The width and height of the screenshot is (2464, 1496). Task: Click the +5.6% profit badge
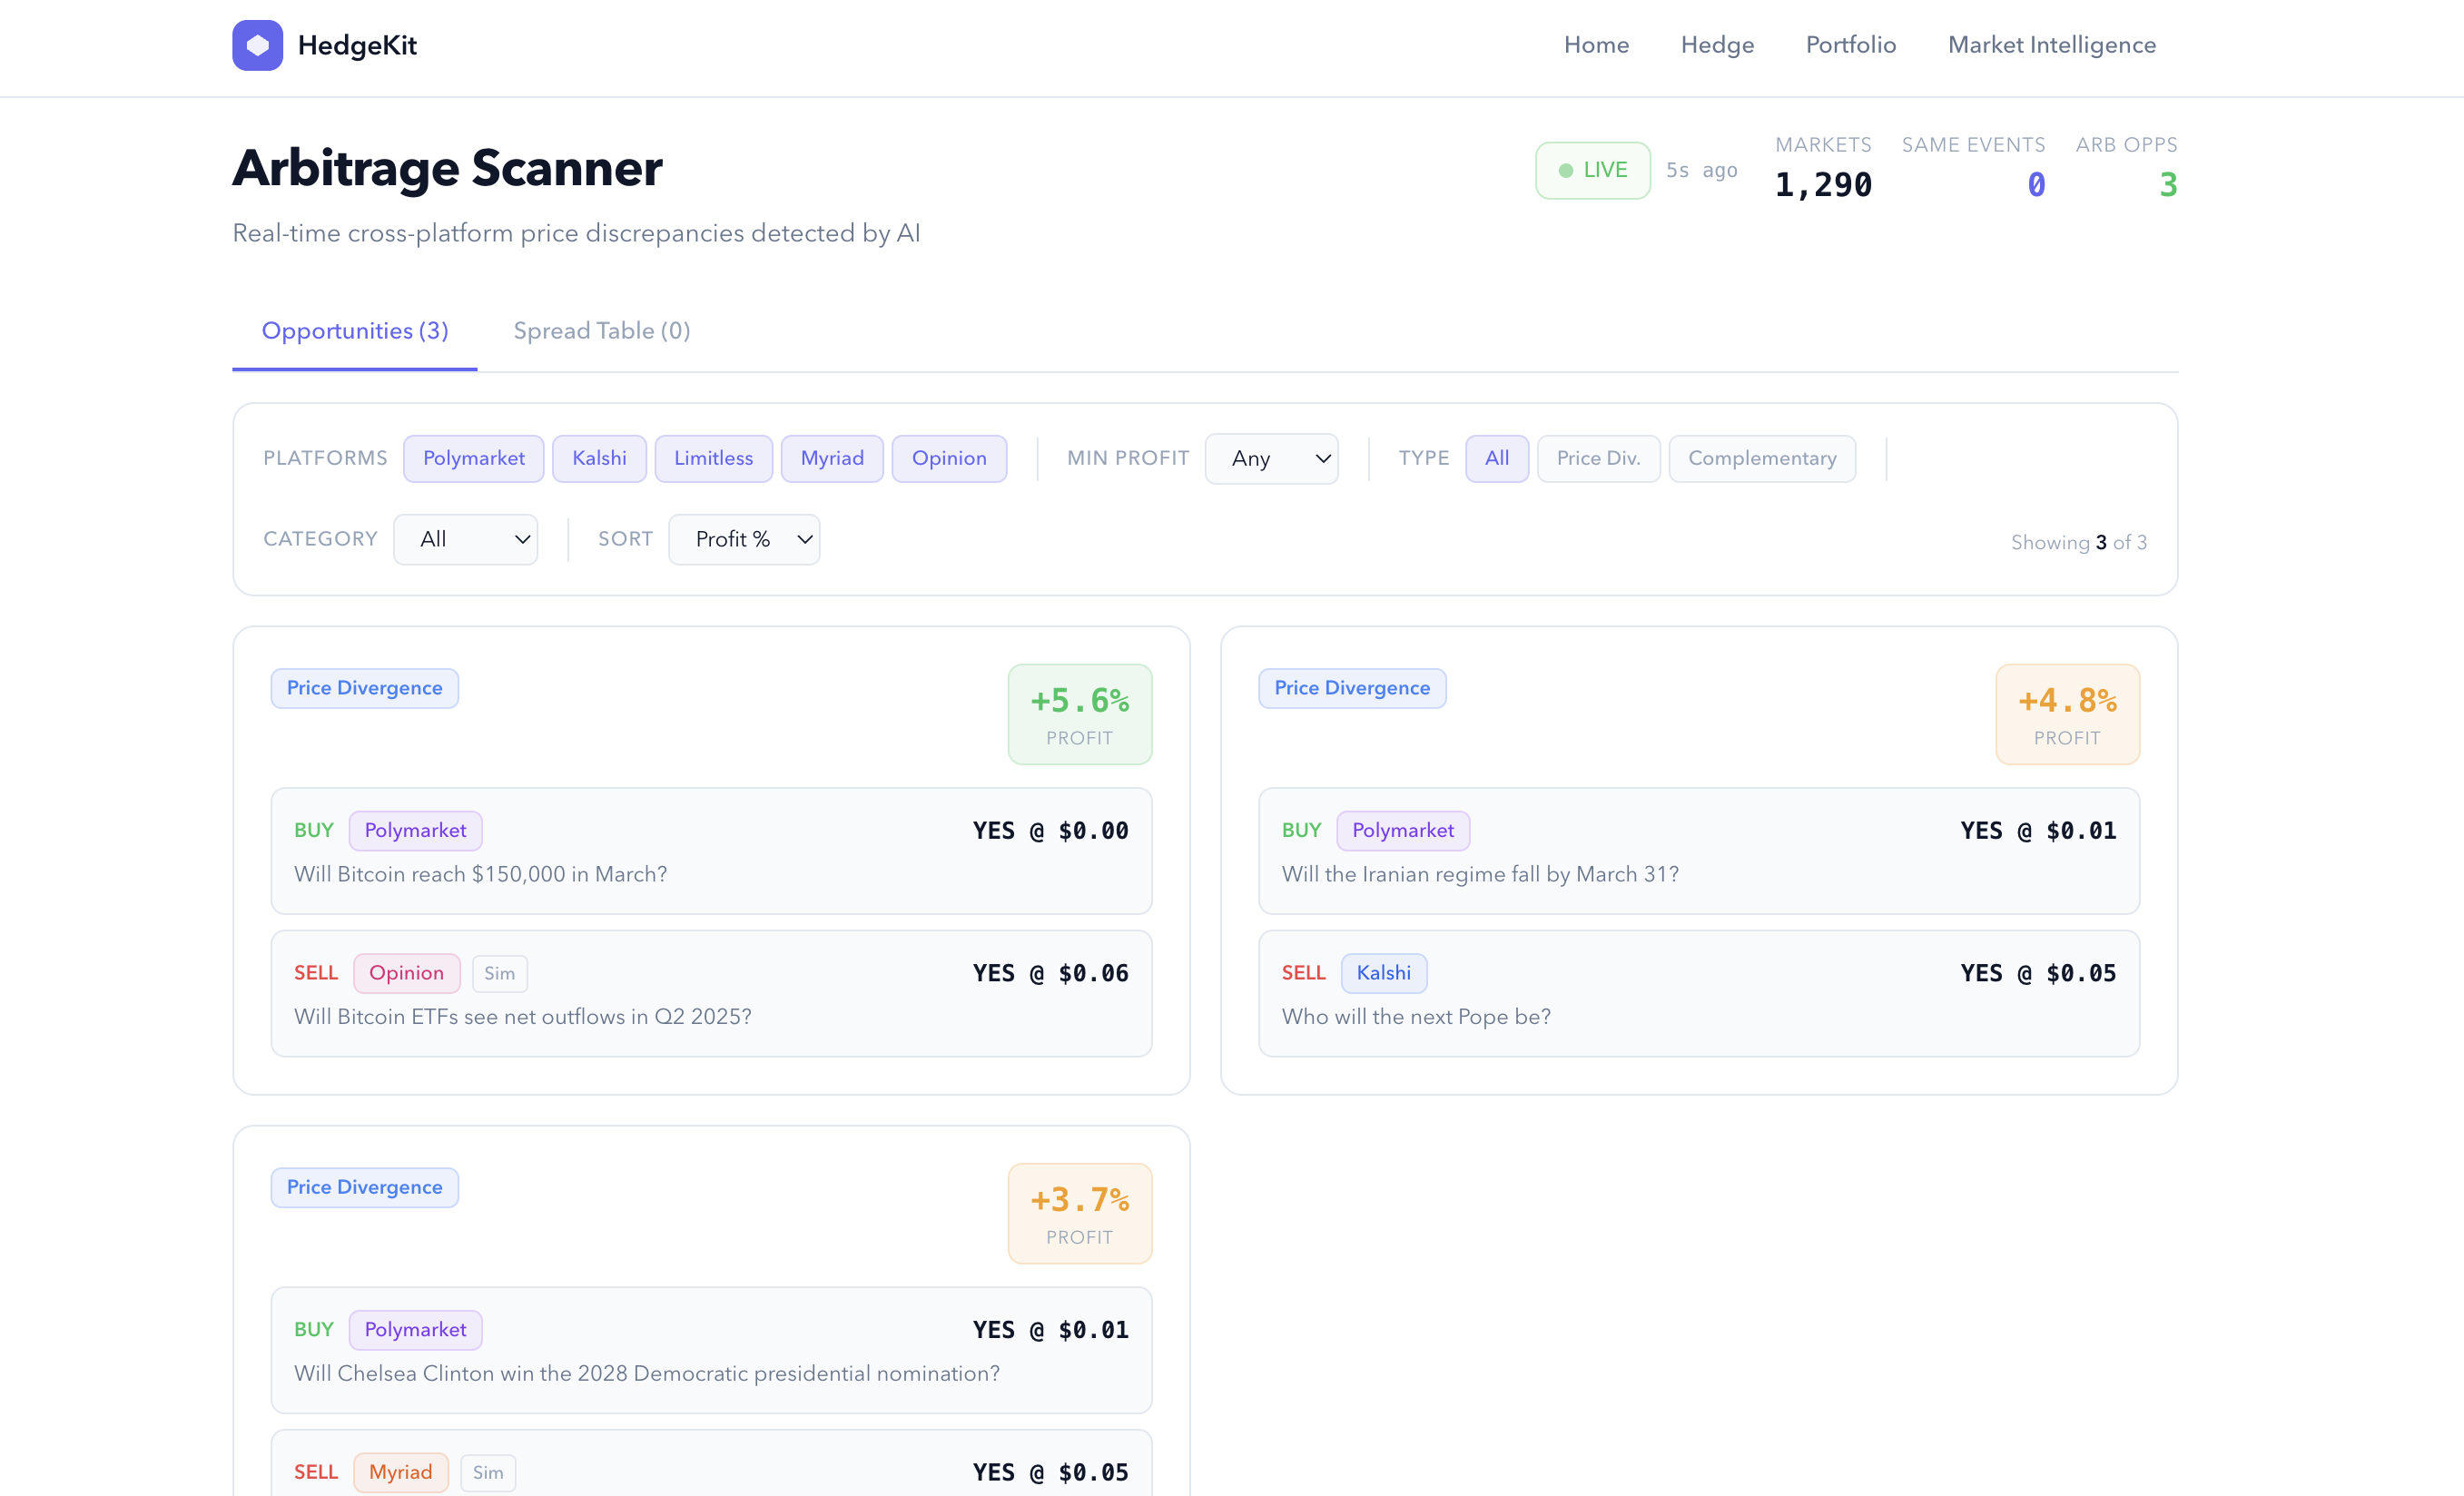click(1079, 714)
